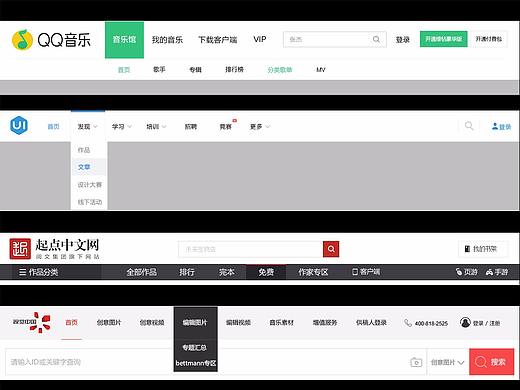This screenshot has width=520, height=390.
Task: Click the user avatar 登录 / 注册 icon
Action: pos(465,322)
